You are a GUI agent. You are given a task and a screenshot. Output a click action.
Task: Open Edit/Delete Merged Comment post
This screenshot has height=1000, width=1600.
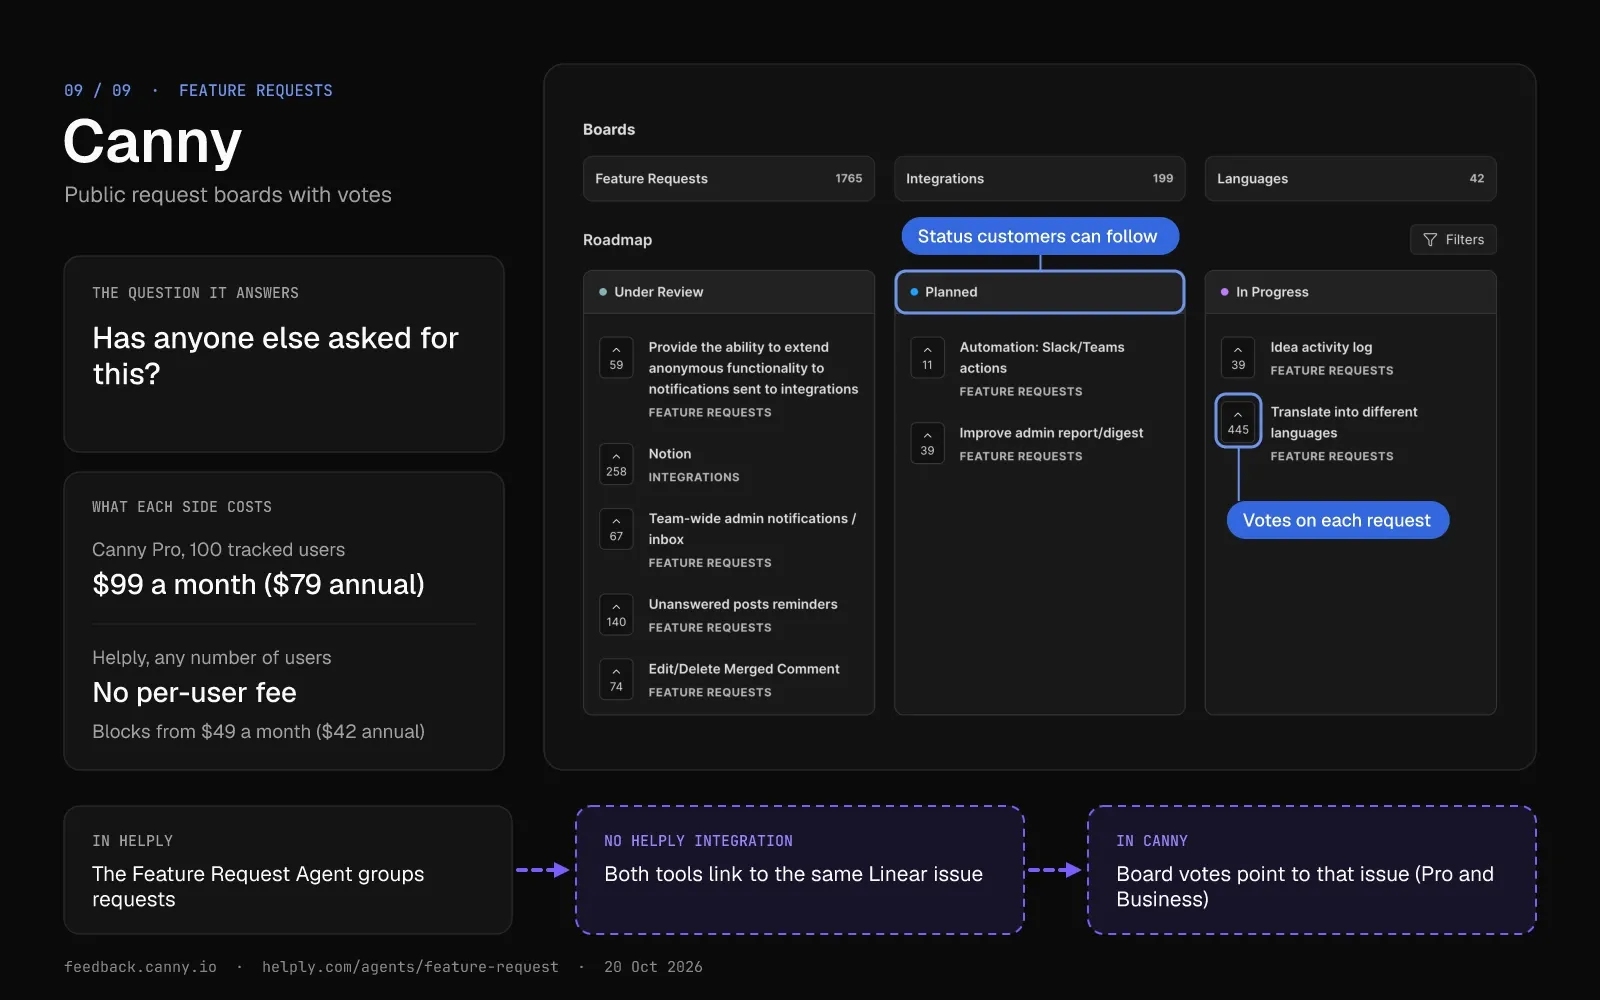point(744,669)
